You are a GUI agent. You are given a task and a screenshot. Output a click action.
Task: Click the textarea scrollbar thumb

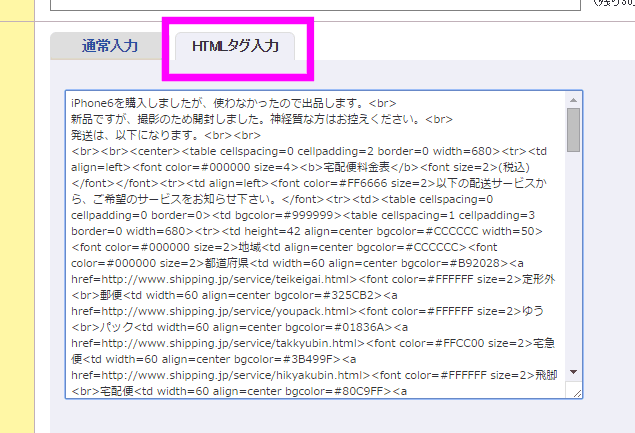[574, 128]
